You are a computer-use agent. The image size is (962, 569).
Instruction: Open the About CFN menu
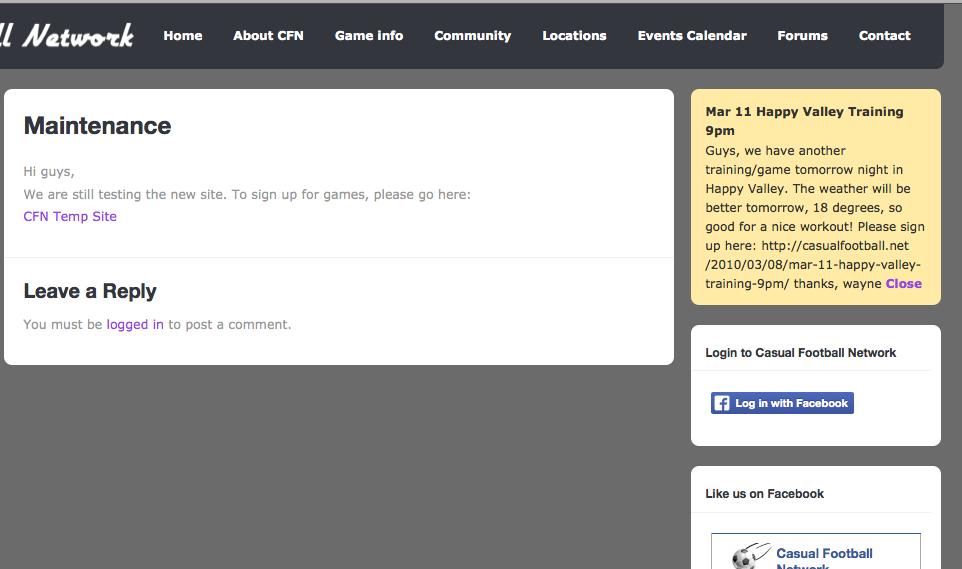tap(268, 36)
